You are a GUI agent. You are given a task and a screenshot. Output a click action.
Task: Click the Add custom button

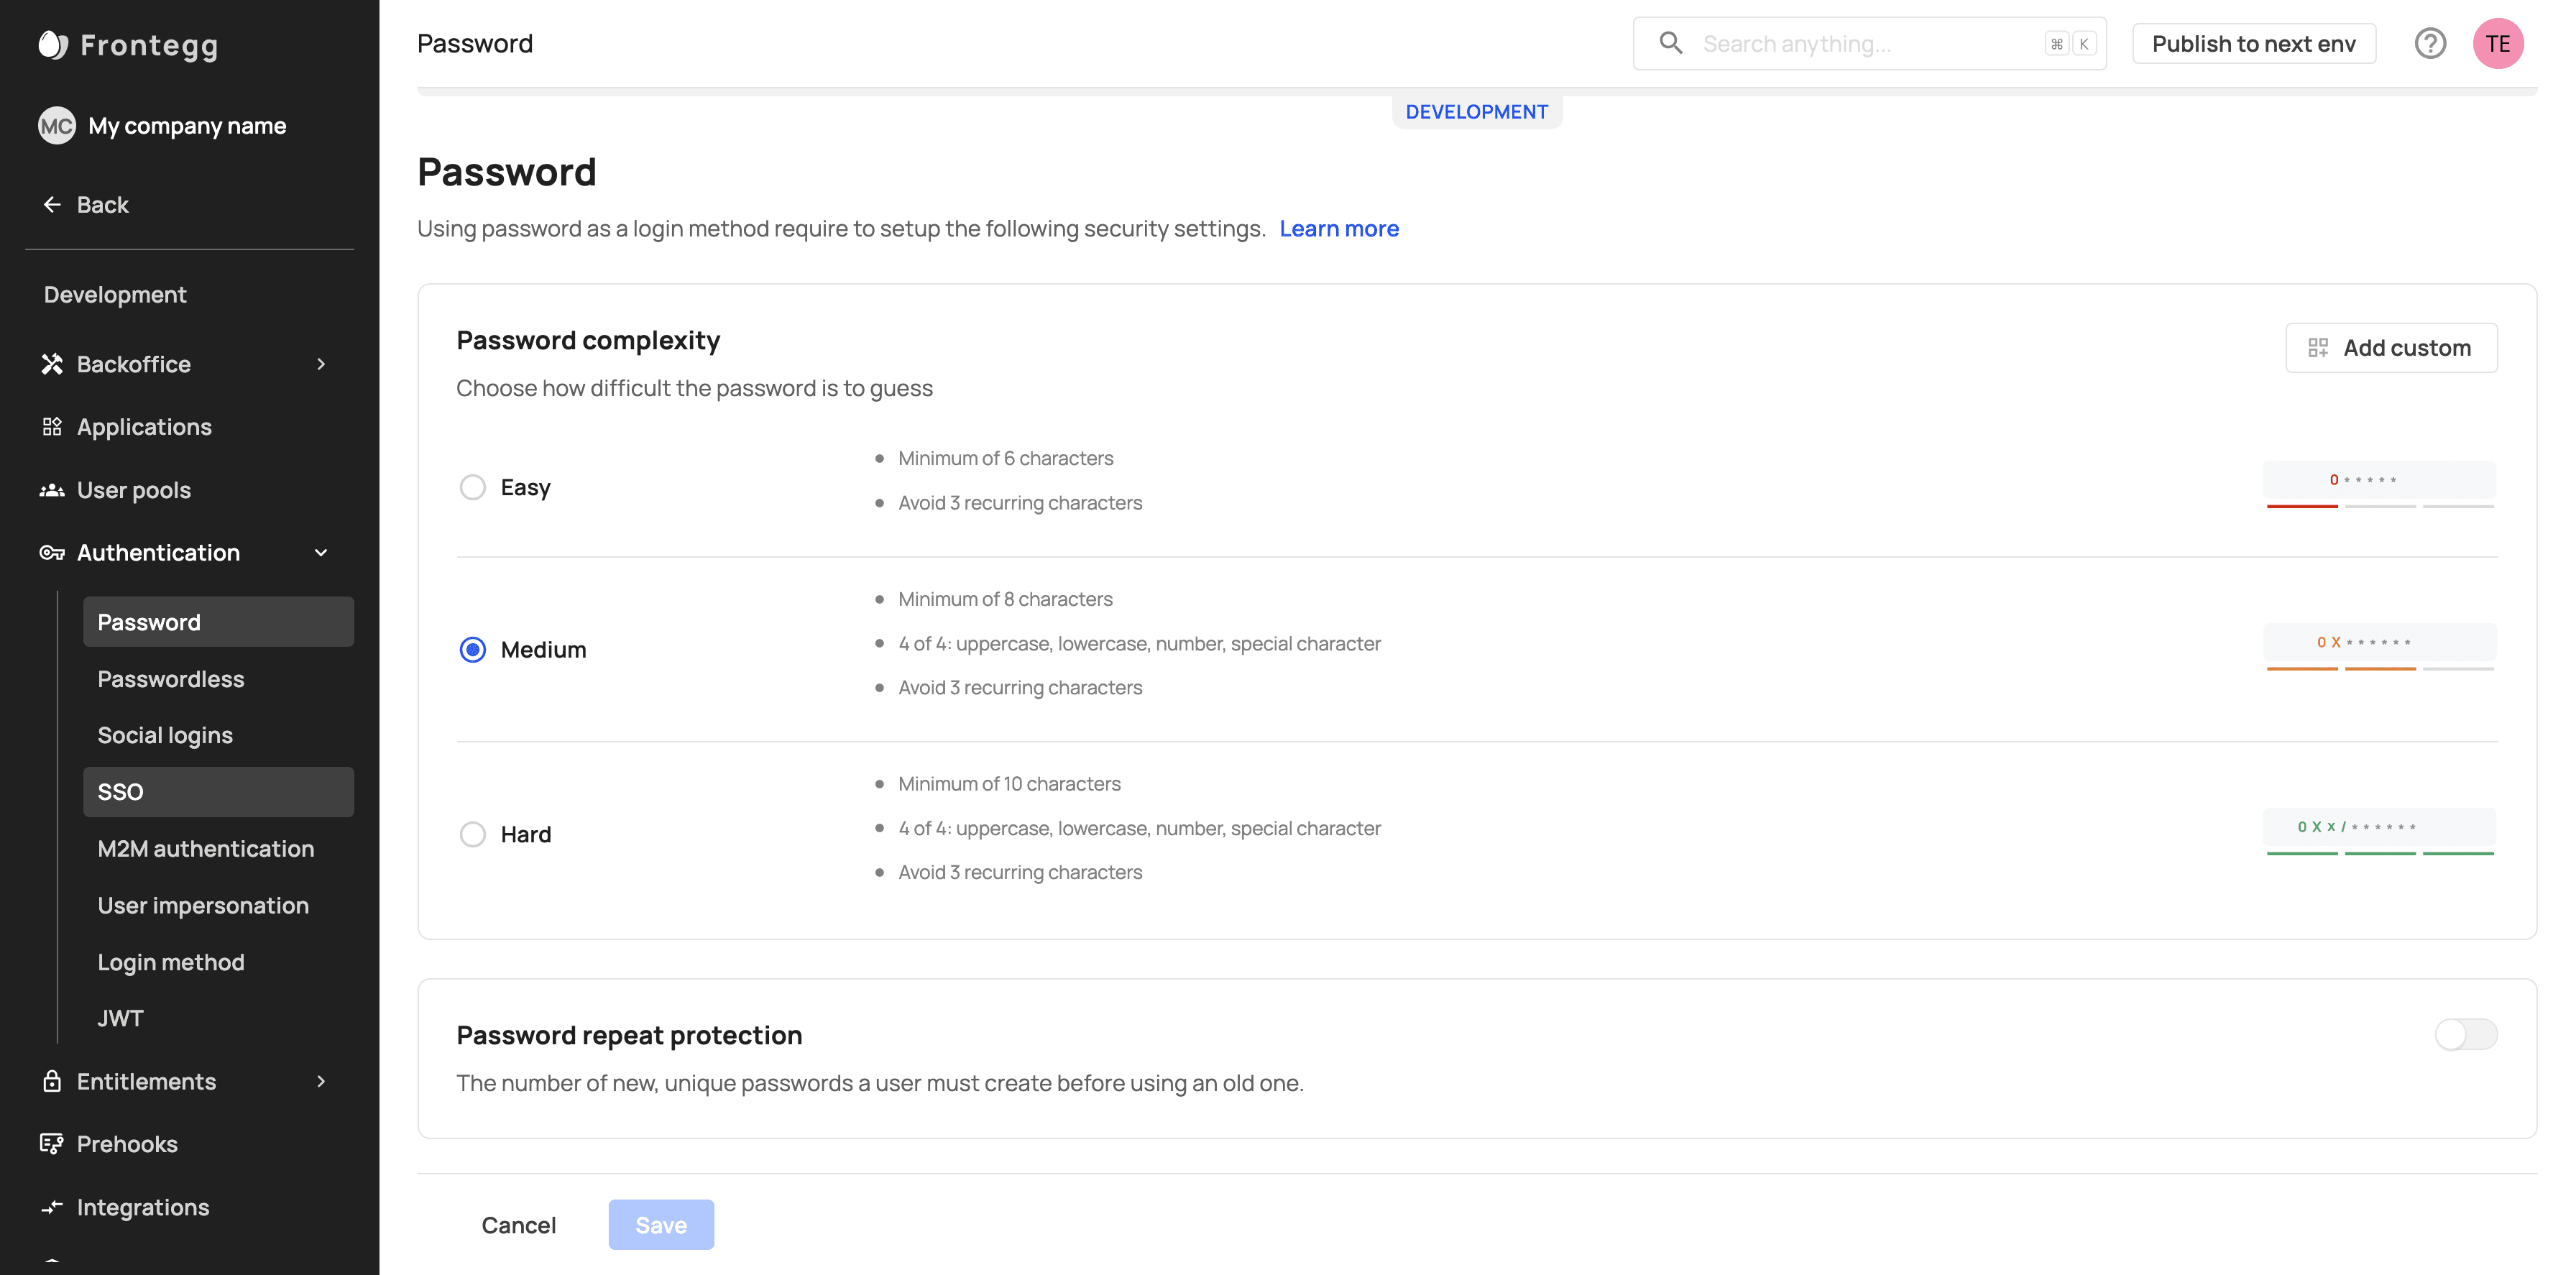point(2390,347)
